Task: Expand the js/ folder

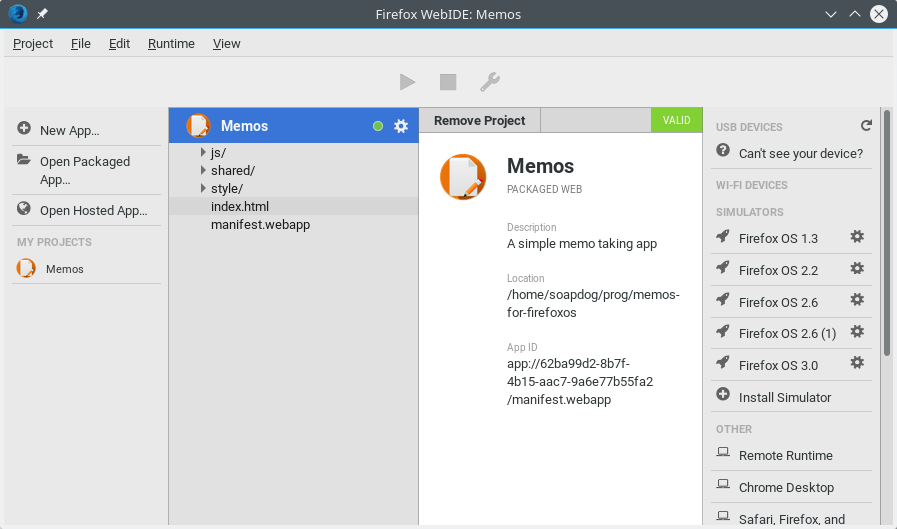Action: (x=203, y=152)
